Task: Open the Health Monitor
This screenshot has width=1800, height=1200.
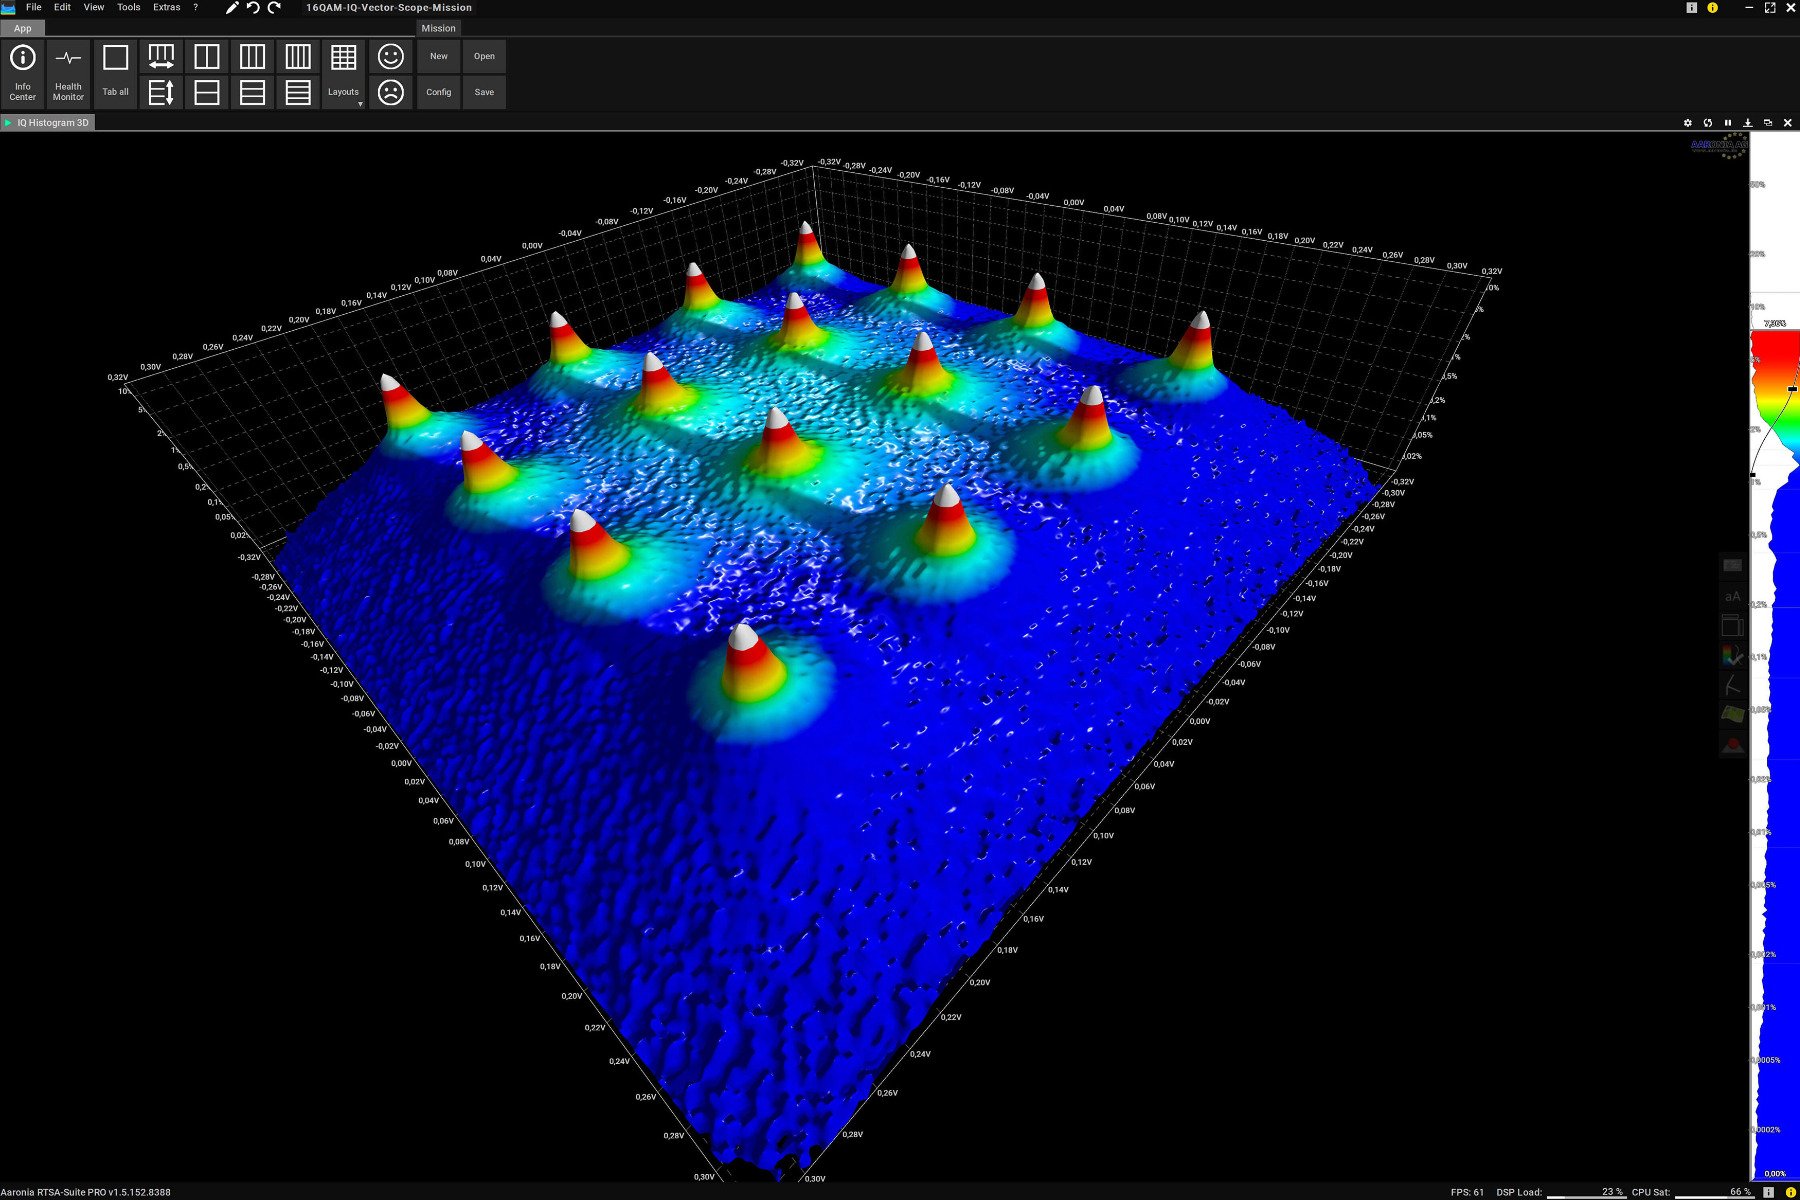Action: coord(68,73)
